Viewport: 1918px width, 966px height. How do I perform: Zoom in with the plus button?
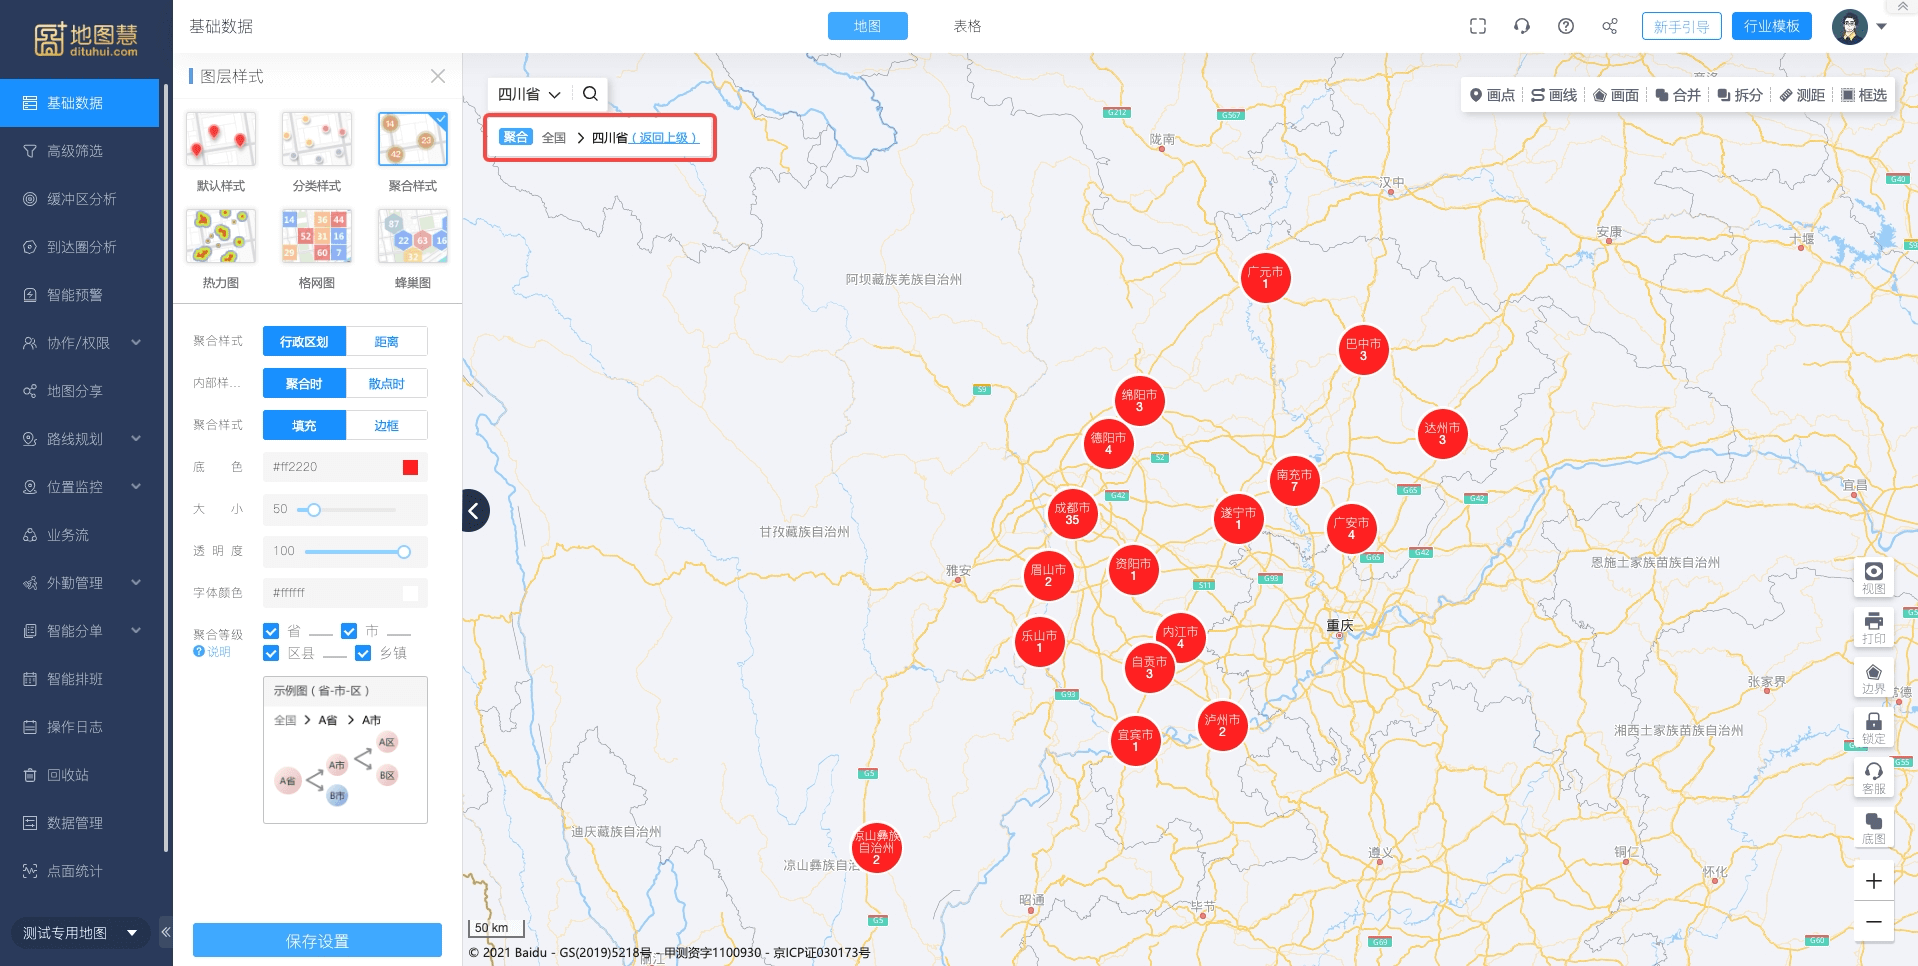[x=1873, y=881]
